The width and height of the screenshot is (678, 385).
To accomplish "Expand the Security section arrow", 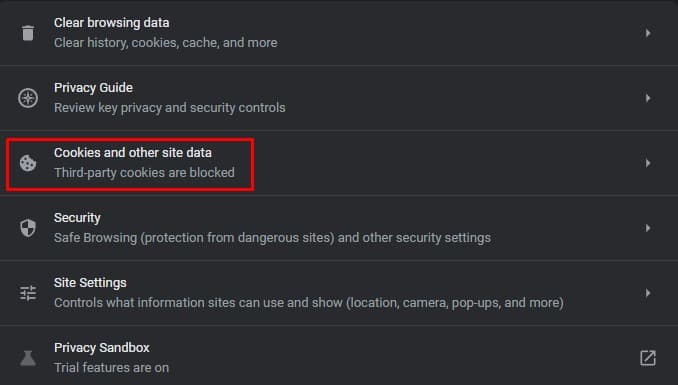I will point(648,228).
